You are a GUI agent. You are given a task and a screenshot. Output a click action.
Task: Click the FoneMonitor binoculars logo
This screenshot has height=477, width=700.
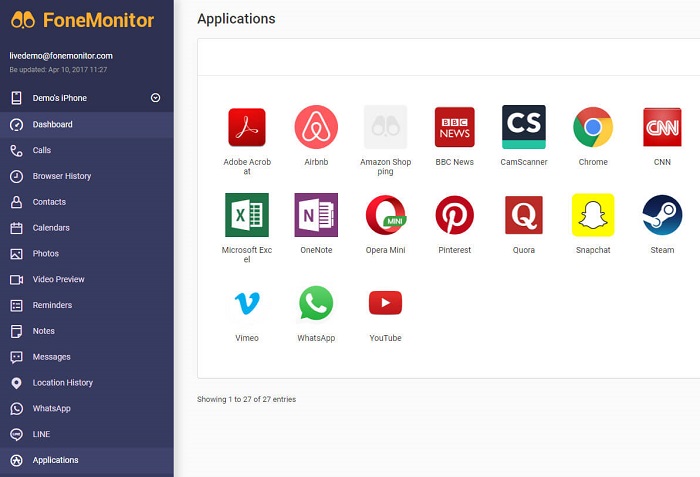point(23,20)
